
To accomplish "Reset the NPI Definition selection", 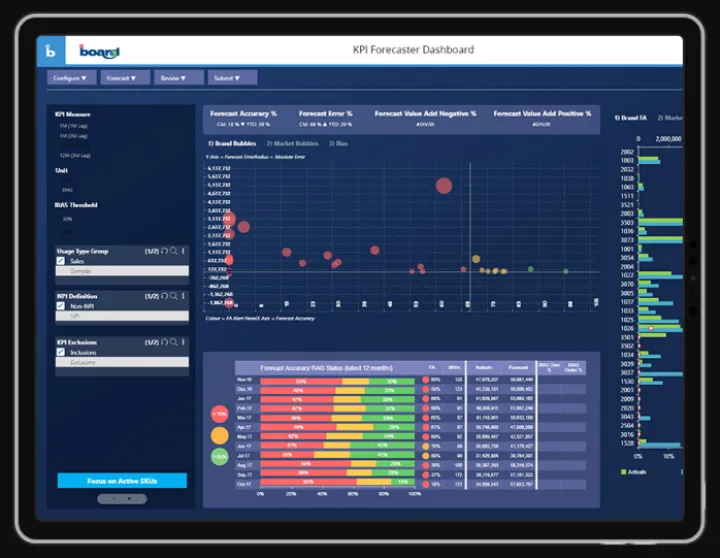I will tap(164, 296).
